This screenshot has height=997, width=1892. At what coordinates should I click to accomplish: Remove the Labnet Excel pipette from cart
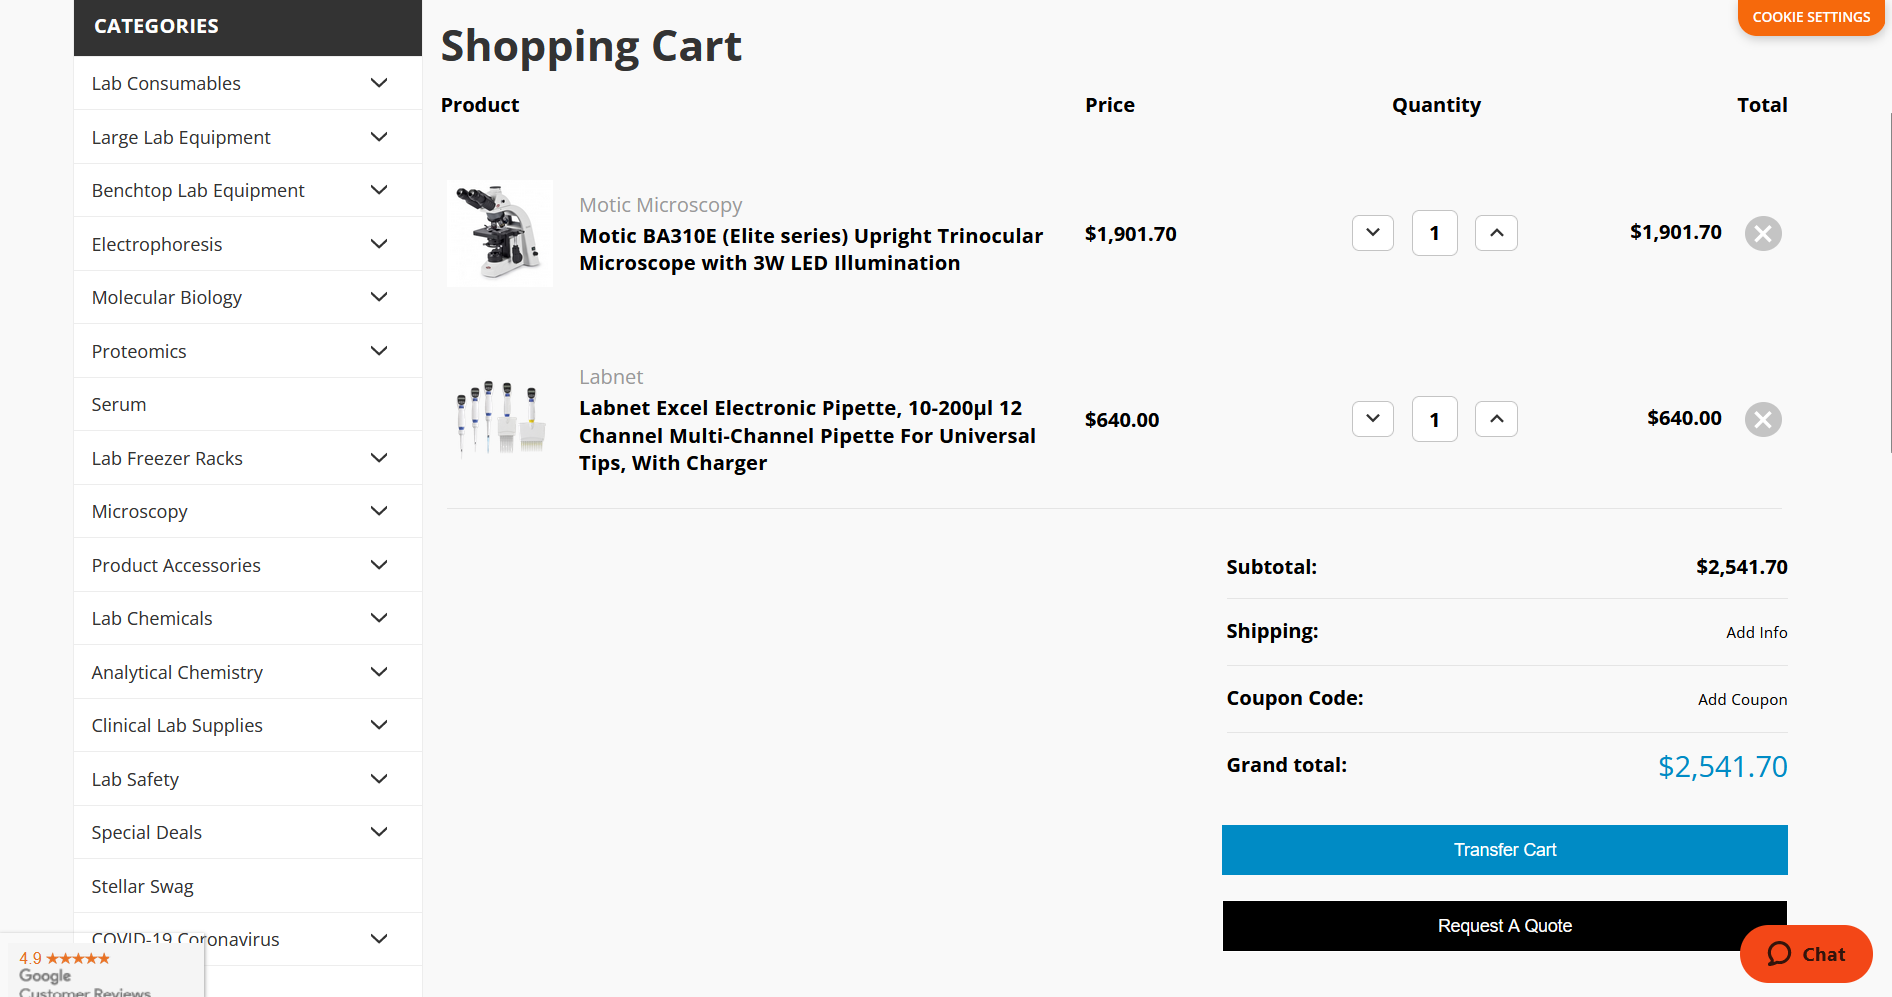[1763, 420]
